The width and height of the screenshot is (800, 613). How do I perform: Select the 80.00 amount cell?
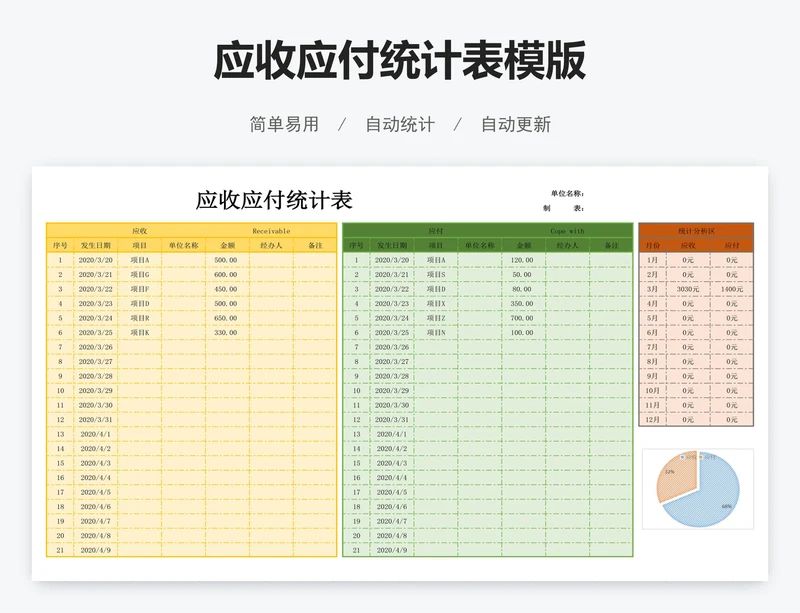(522, 289)
